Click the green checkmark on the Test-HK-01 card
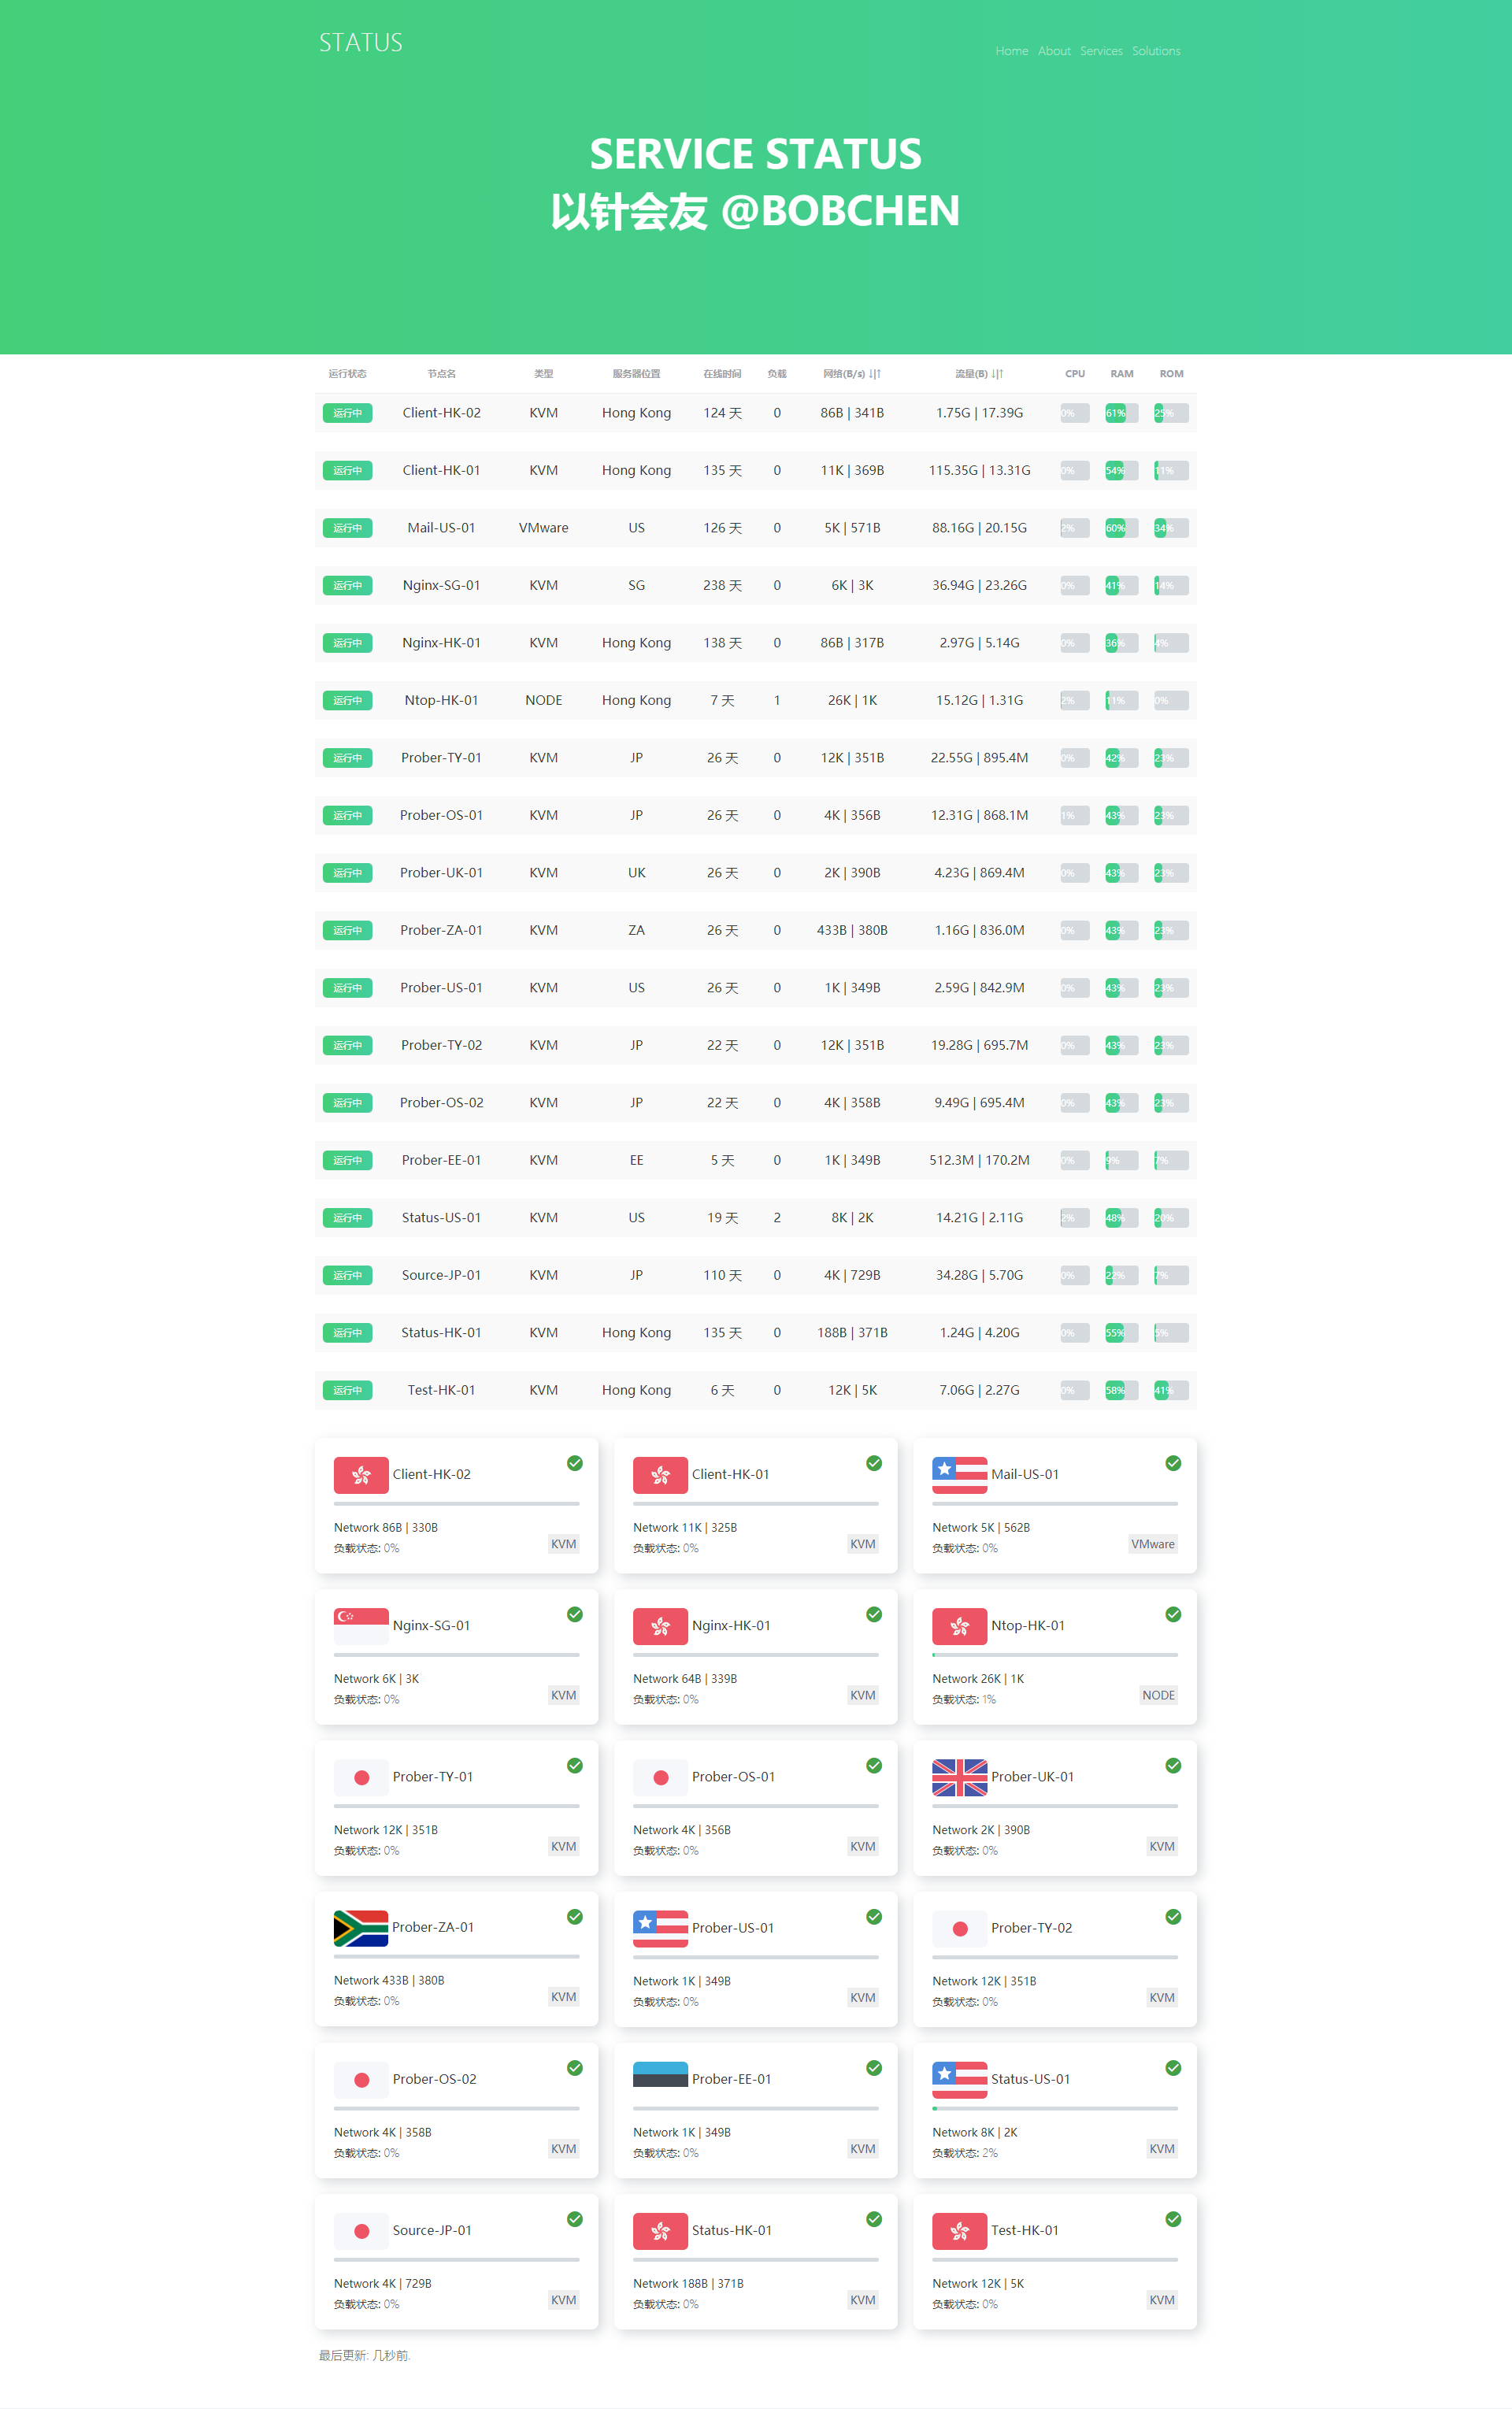This screenshot has height=2409, width=1512. click(1173, 2218)
